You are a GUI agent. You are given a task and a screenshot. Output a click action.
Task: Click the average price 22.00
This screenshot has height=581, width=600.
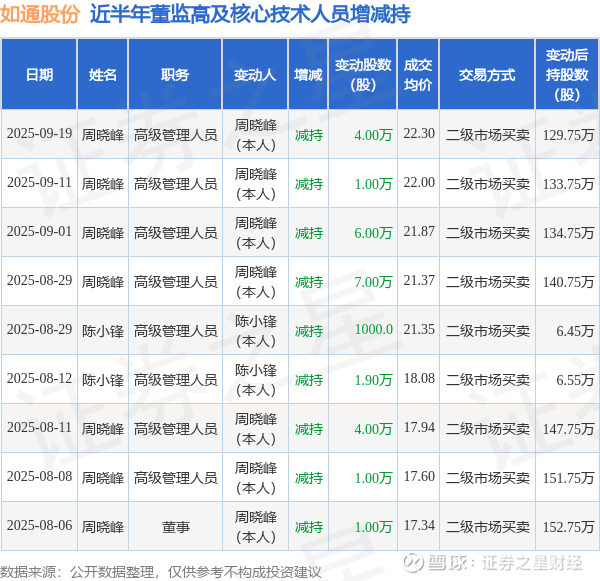point(419,183)
